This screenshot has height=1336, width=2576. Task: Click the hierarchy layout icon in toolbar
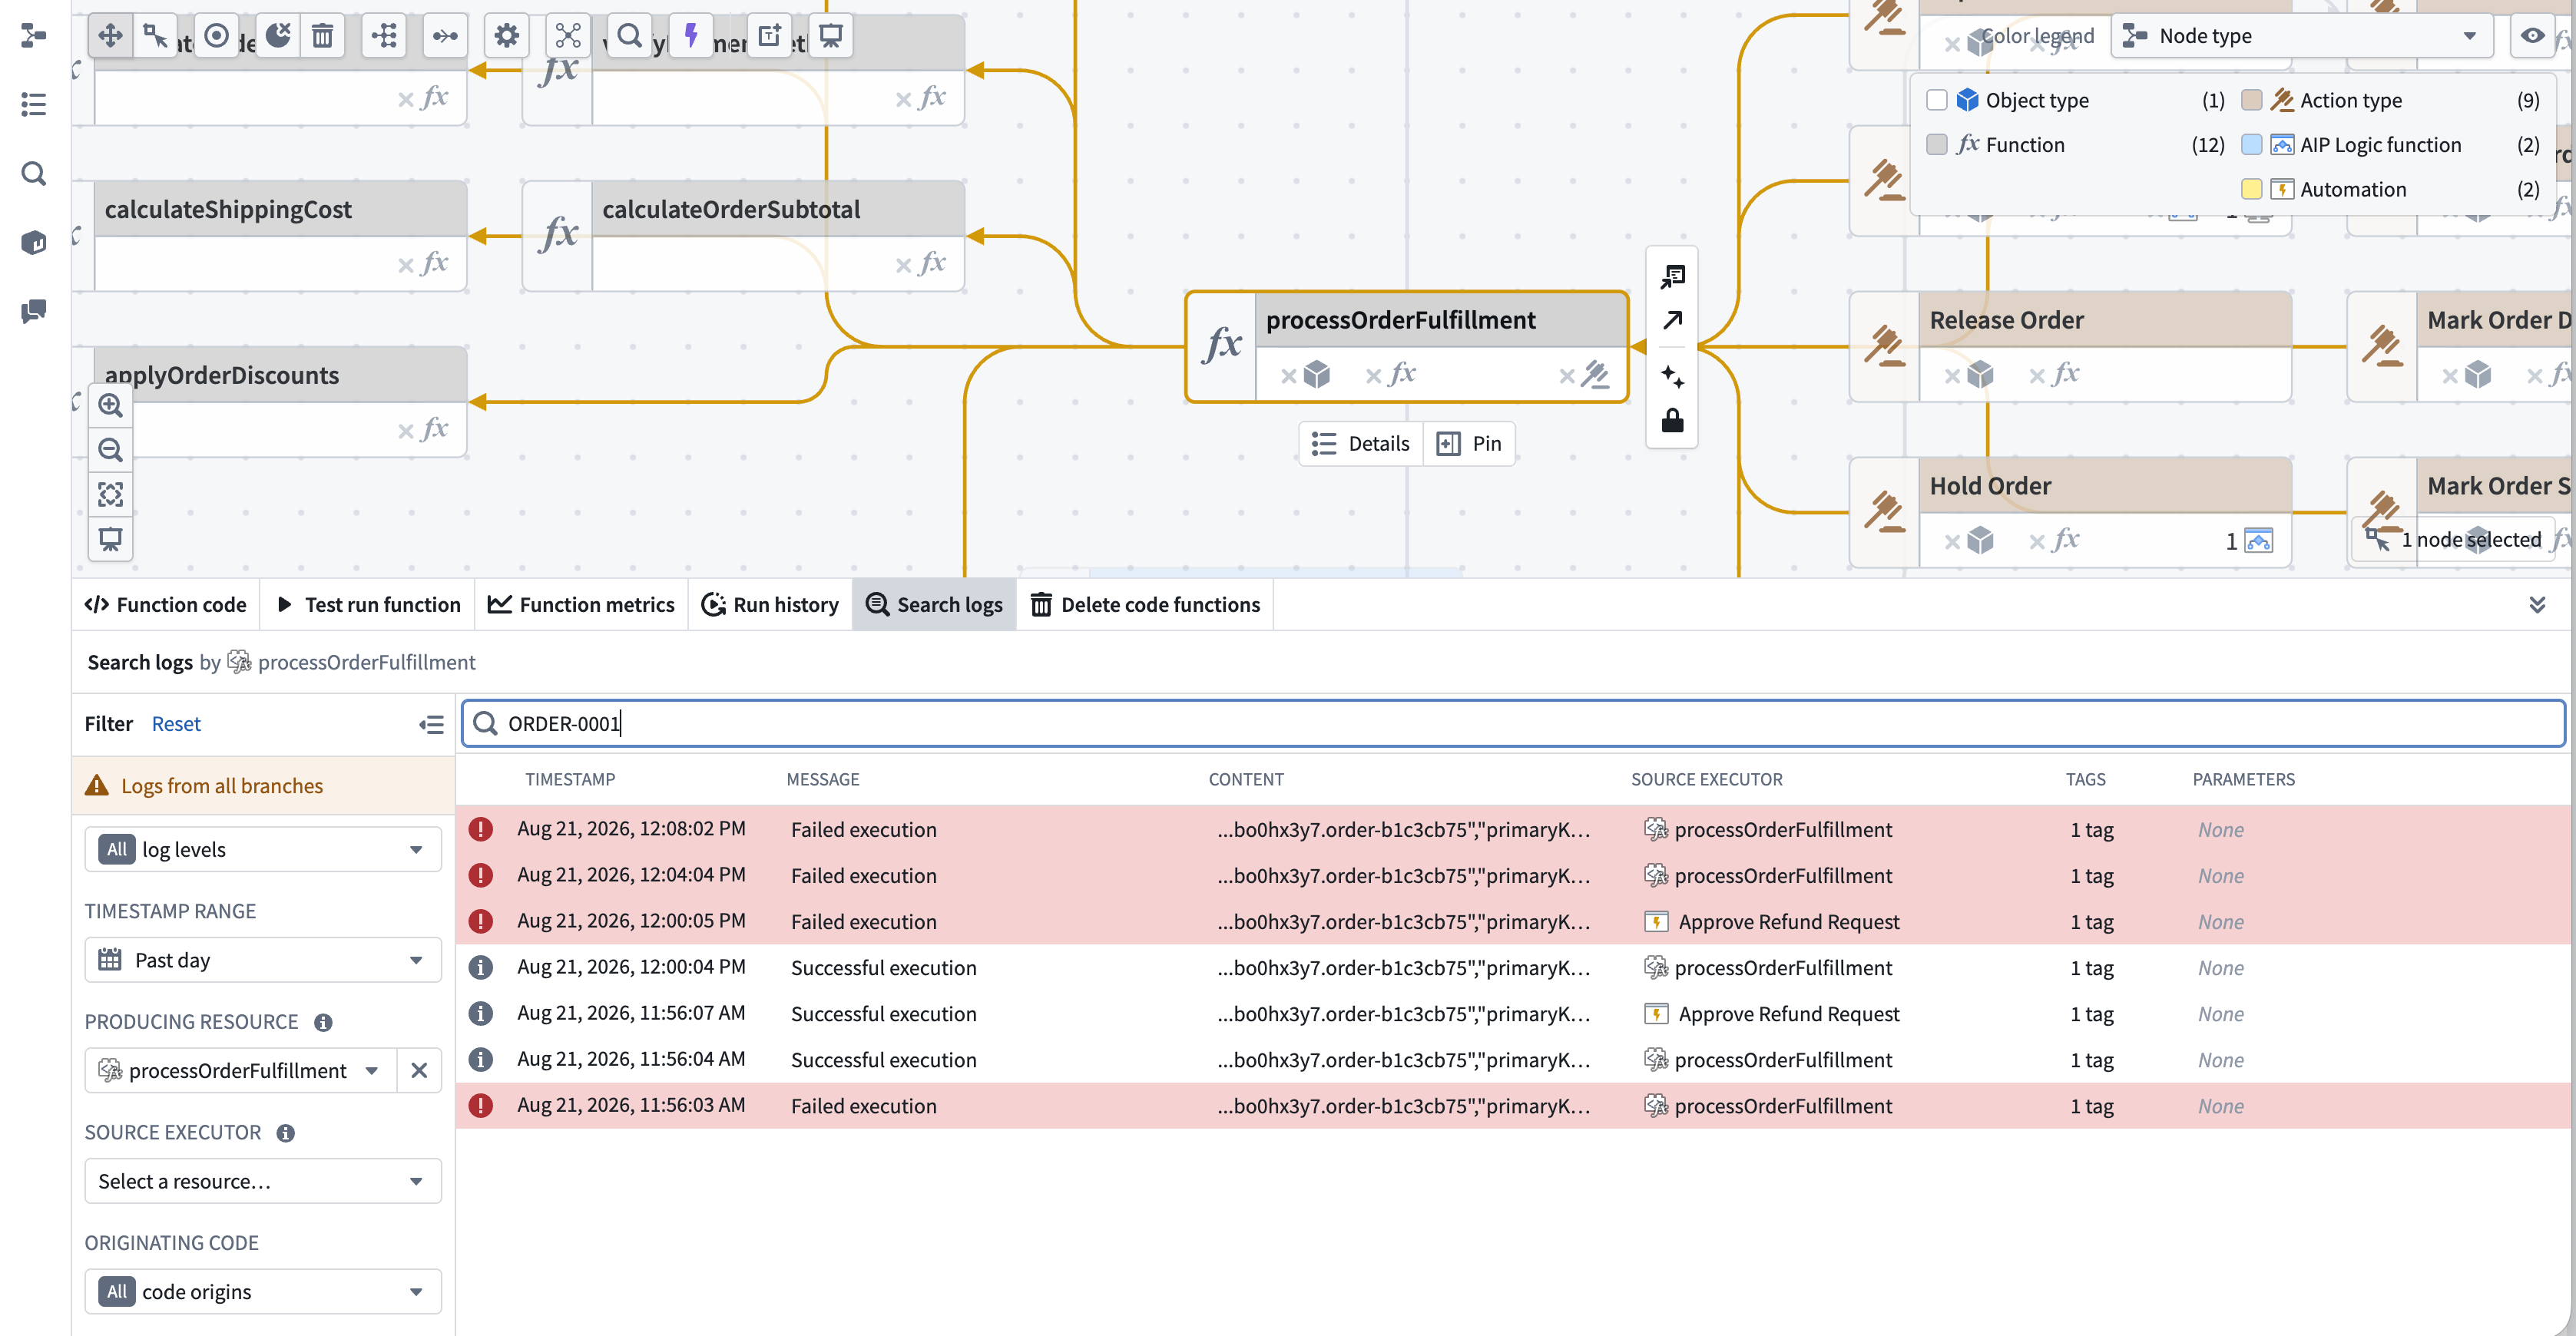(384, 36)
